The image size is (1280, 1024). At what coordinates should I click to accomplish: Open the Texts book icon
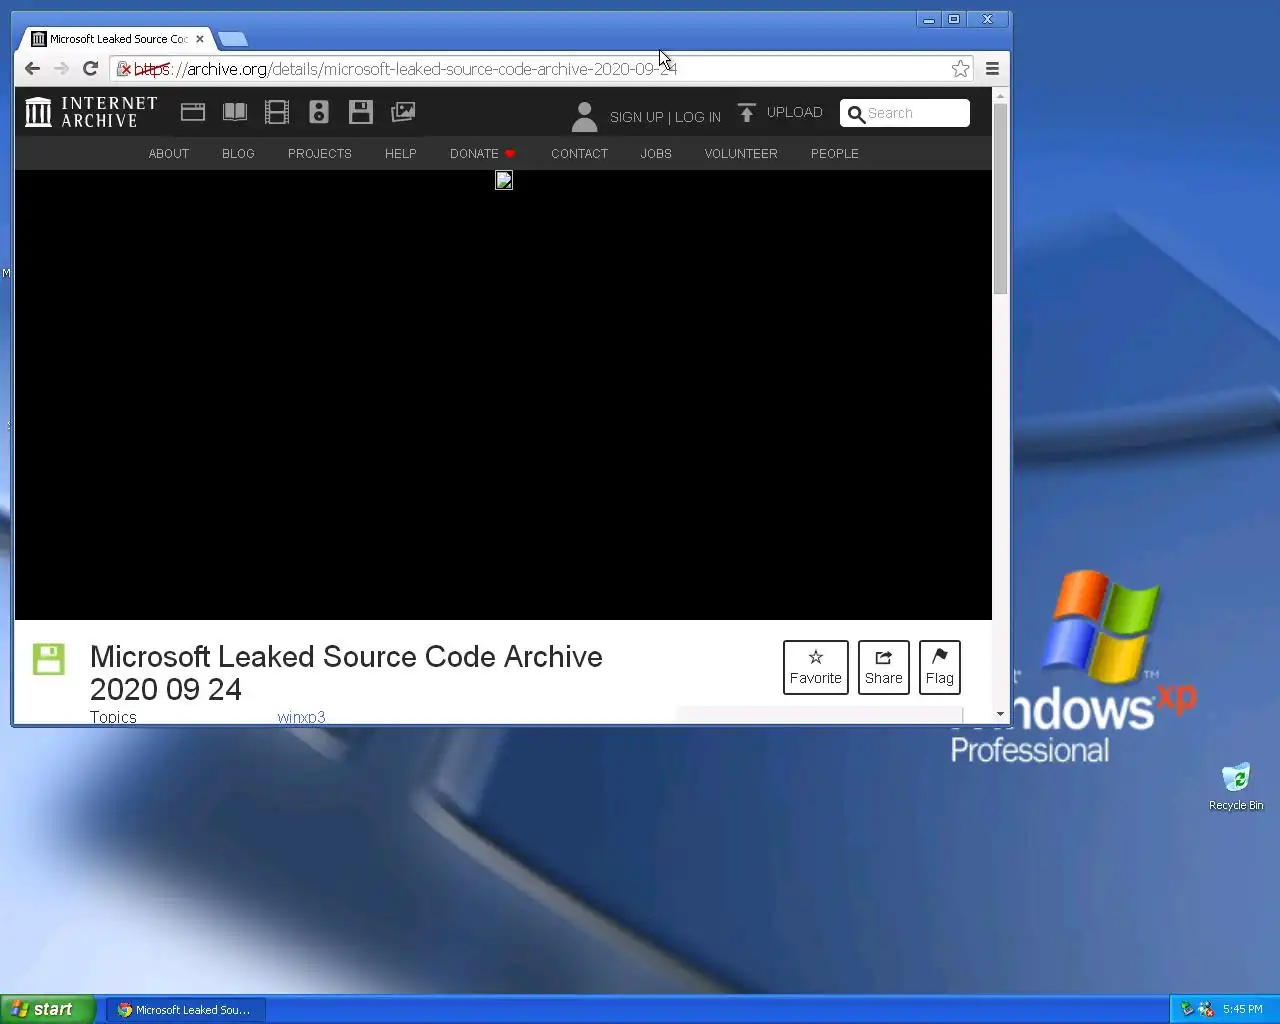point(235,112)
